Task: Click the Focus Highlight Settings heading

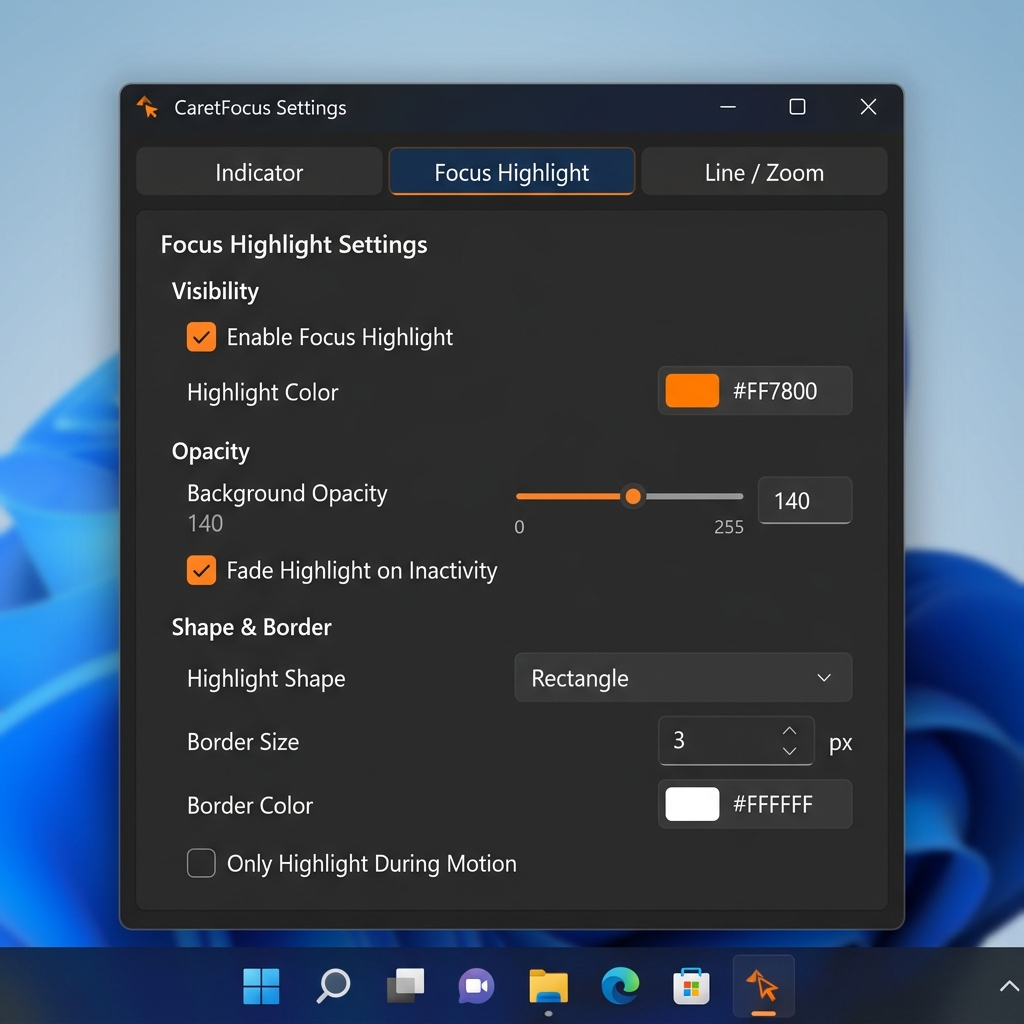Action: pos(294,244)
